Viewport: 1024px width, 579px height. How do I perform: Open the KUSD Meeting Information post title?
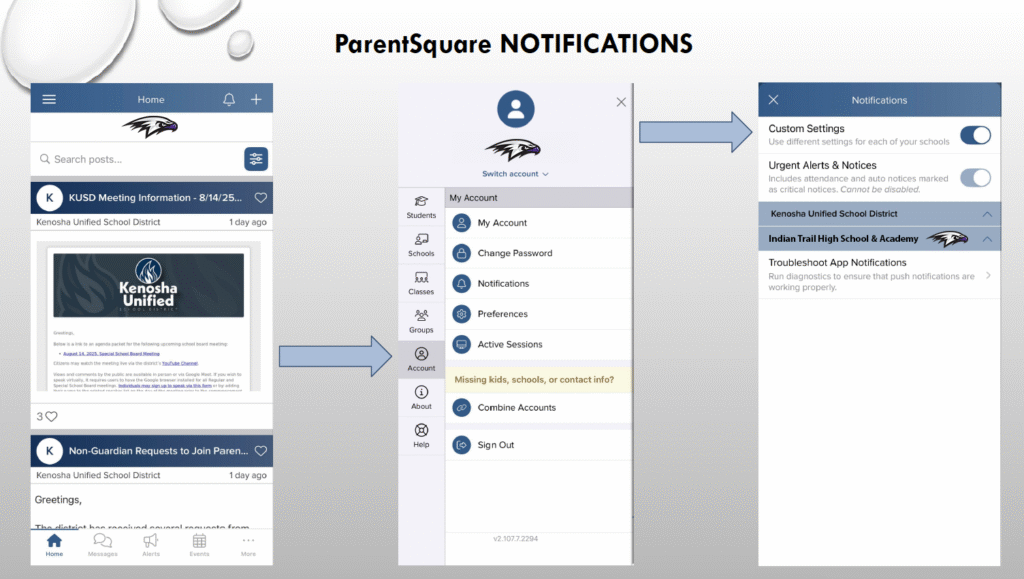(x=155, y=198)
